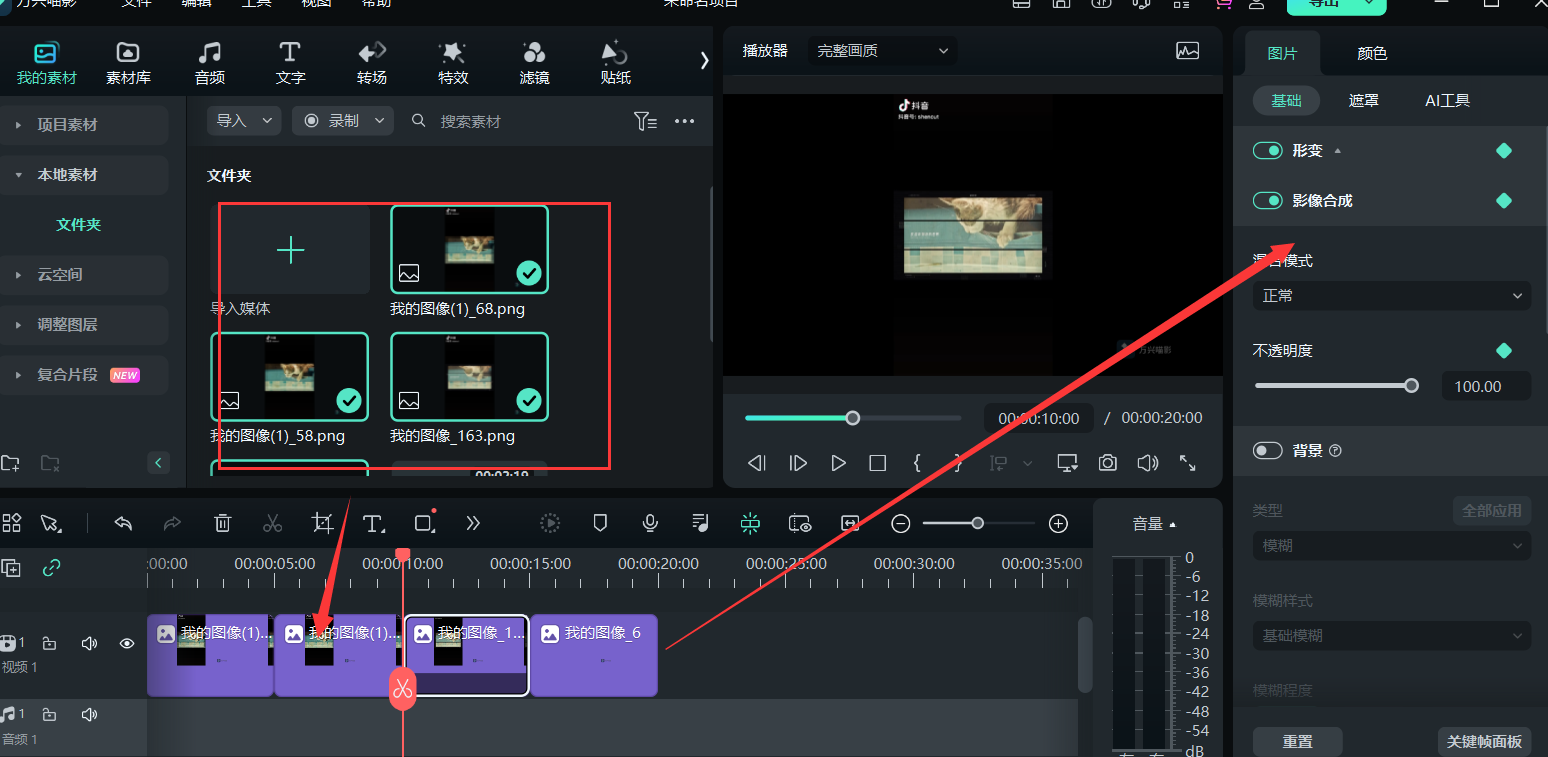Select the scissors split tool in timeline toolbar
Viewport: 1548px width, 757px height.
(x=272, y=523)
